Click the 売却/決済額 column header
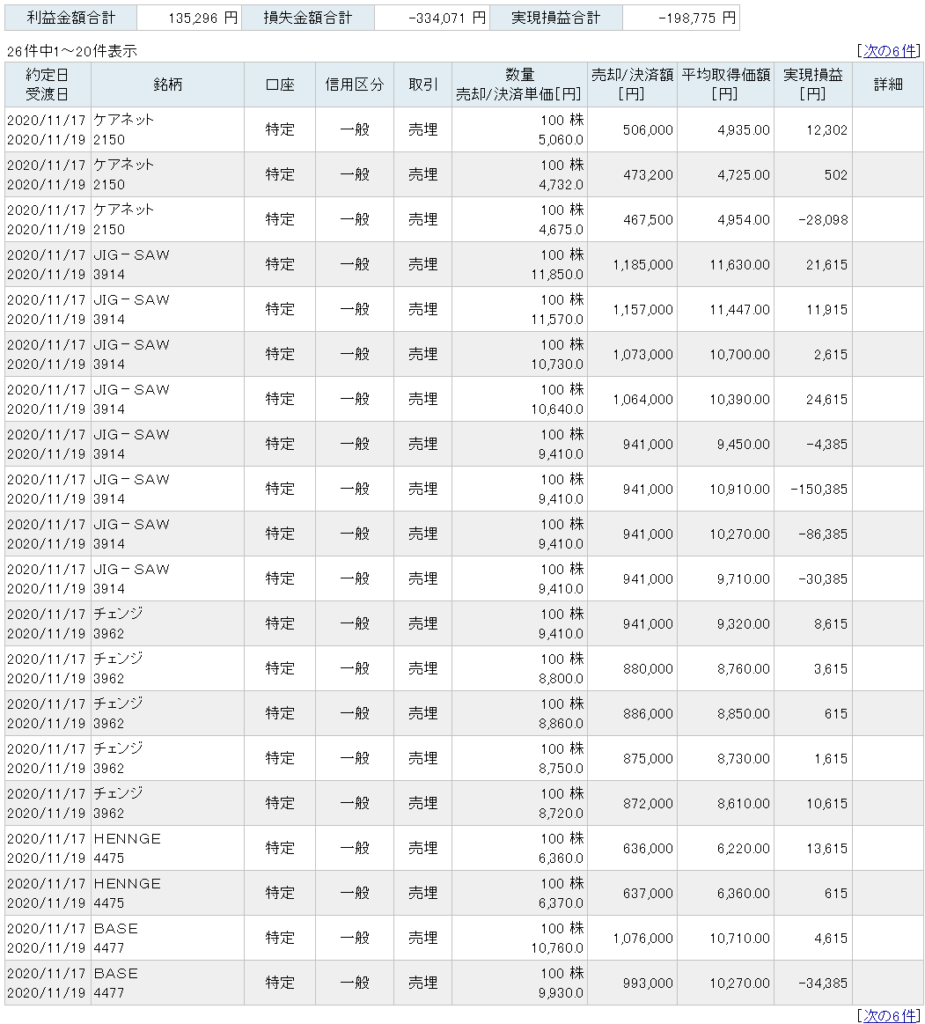This screenshot has height=1024, width=925. pyautogui.click(x=632, y=84)
